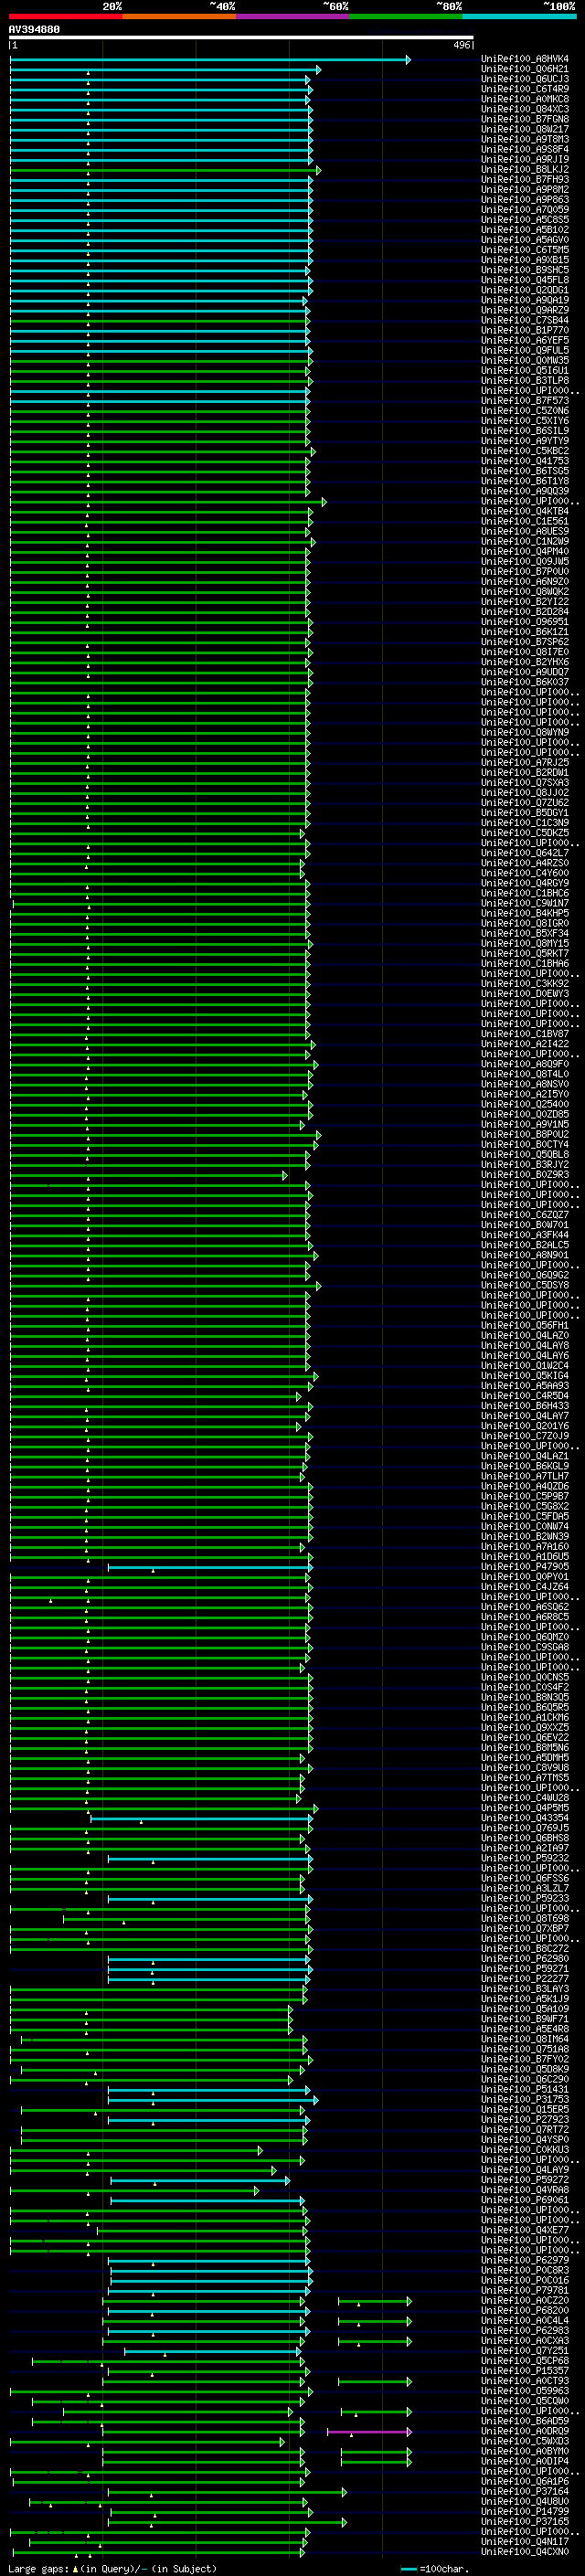Click hit label UniRef100_C5DSY8
Image resolution: width=585 pixels, height=2576 pixels.
tap(524, 1285)
